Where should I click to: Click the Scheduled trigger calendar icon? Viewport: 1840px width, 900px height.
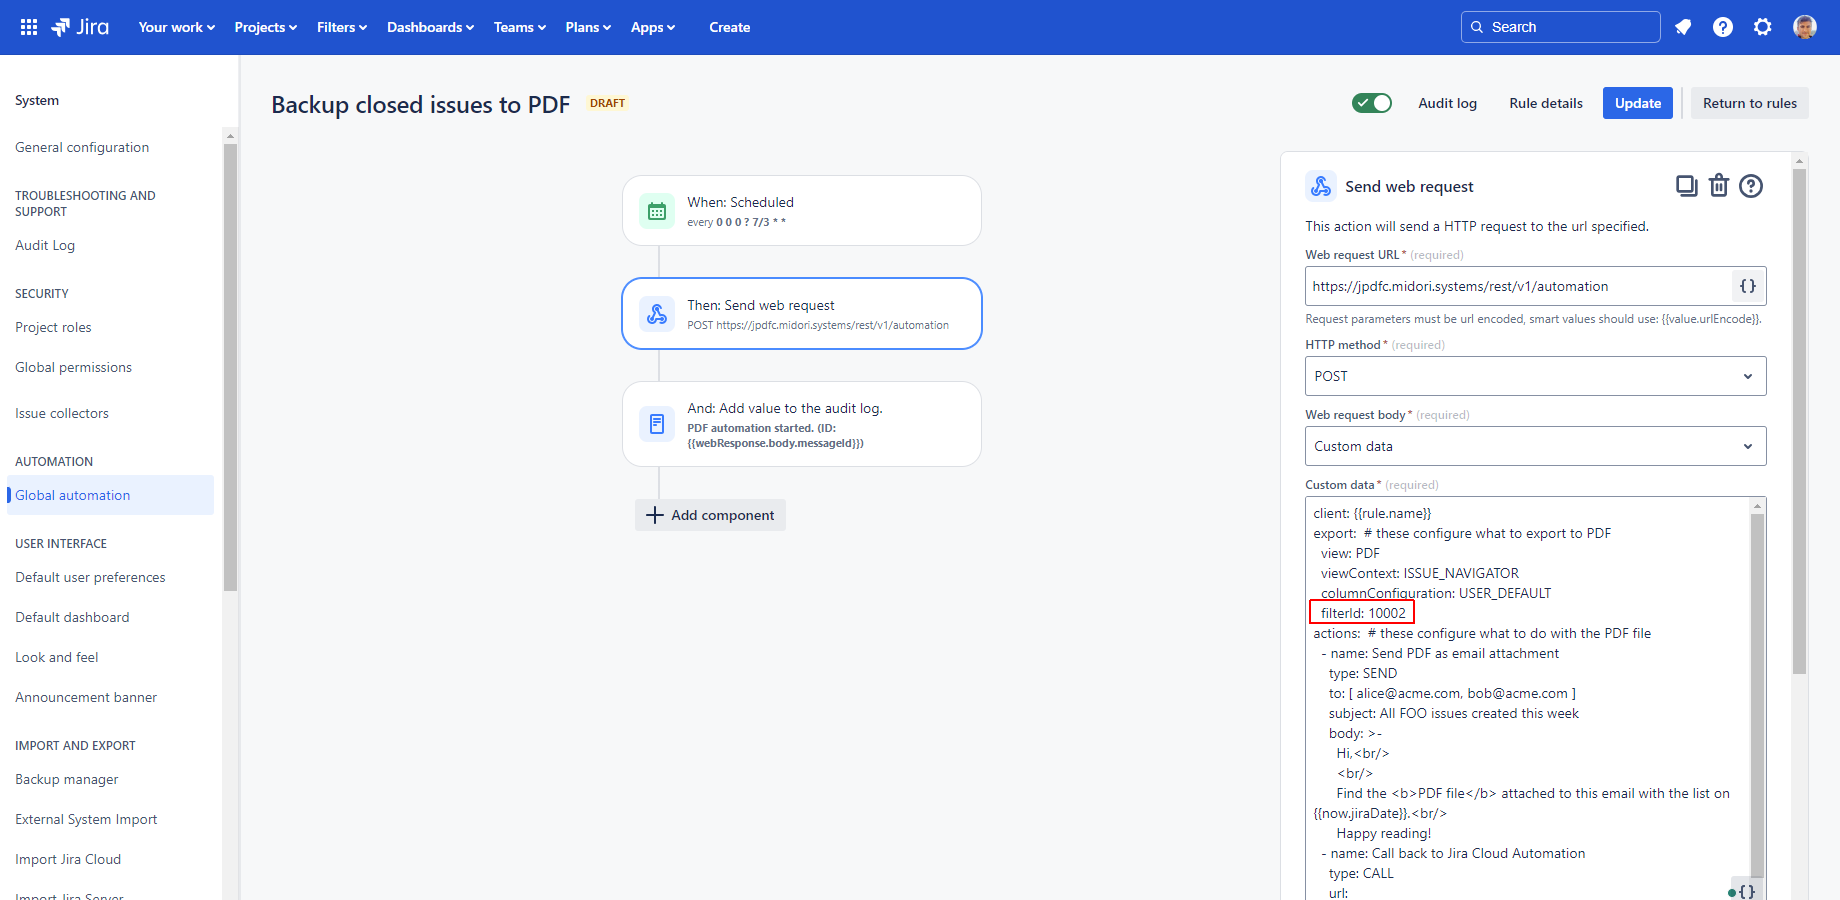657,211
